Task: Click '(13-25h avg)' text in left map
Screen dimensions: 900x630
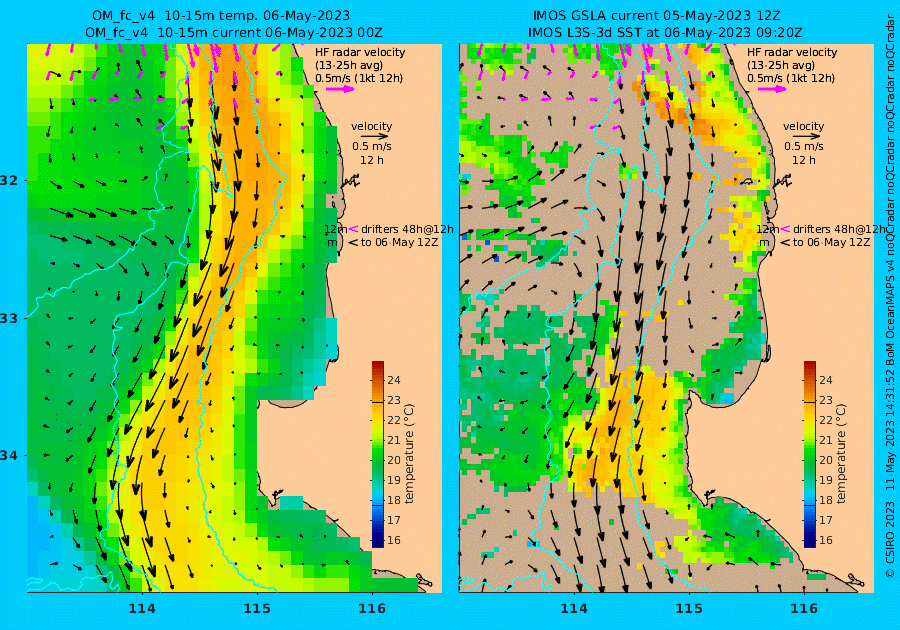Action: (349, 65)
